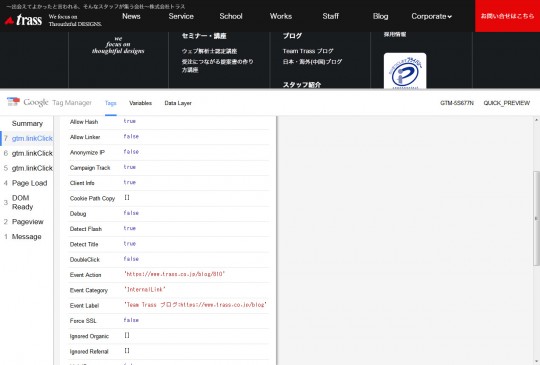Open the Staff page
The width and height of the screenshot is (540, 365).
coord(331,16)
